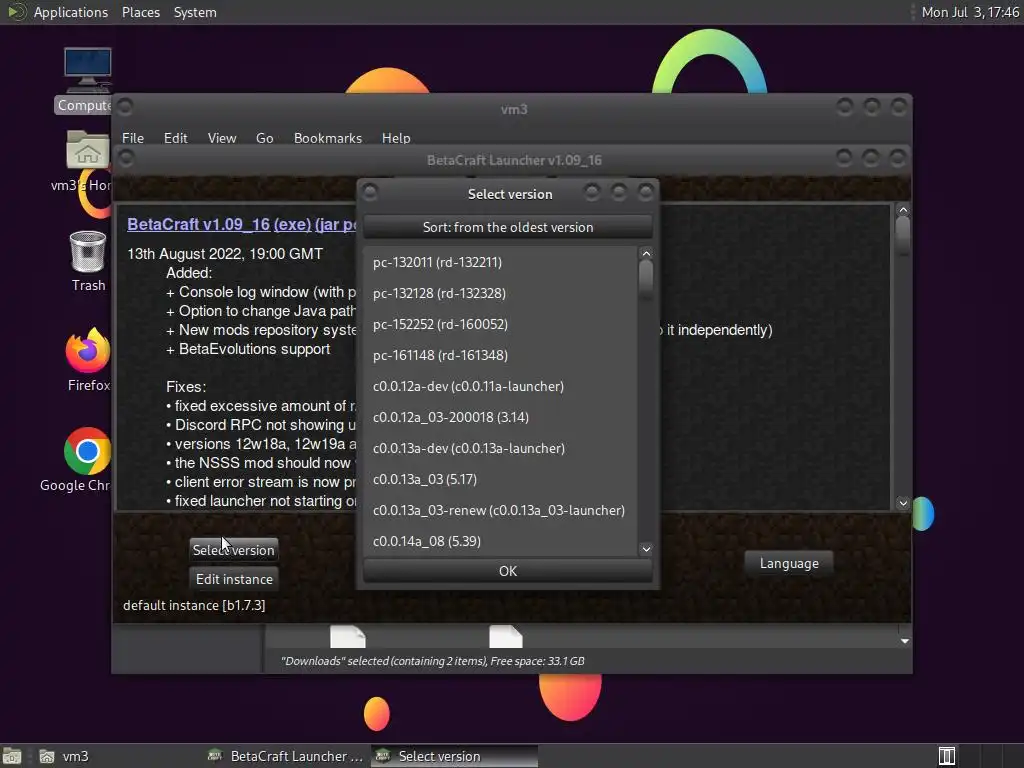Click the Select version dialog left window button
The width and height of the screenshot is (1024, 768).
click(x=370, y=192)
